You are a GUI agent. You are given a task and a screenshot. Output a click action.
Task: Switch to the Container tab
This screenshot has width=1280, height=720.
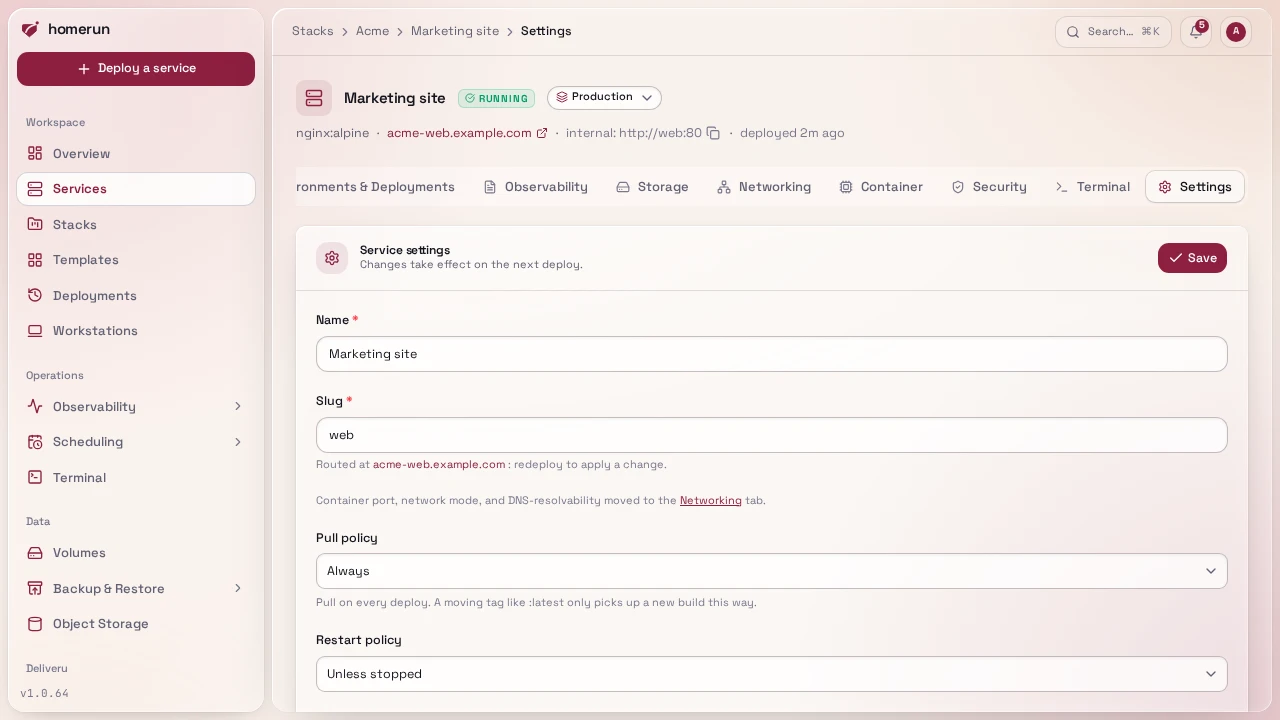[x=881, y=187]
